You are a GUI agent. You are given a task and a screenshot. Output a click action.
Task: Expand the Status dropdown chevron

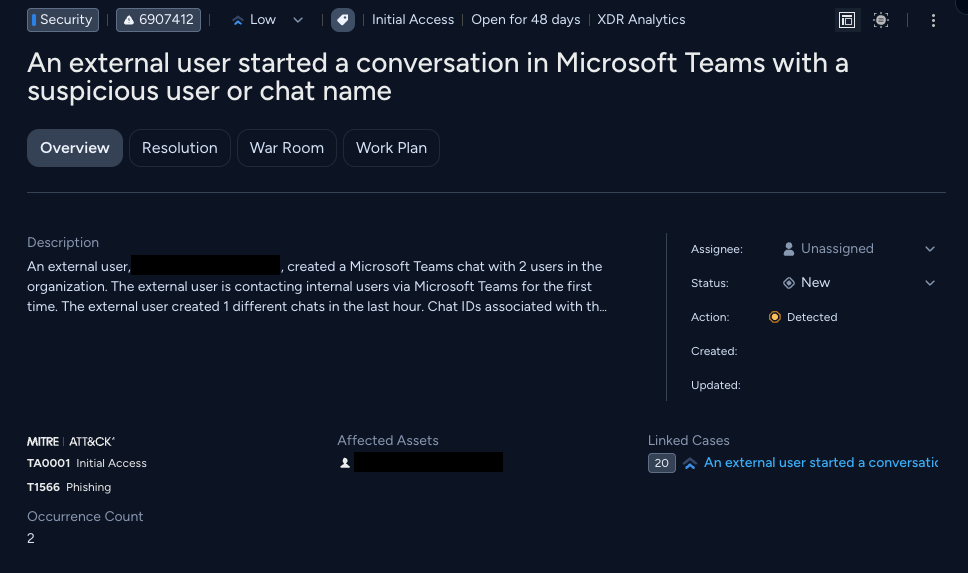coord(930,283)
